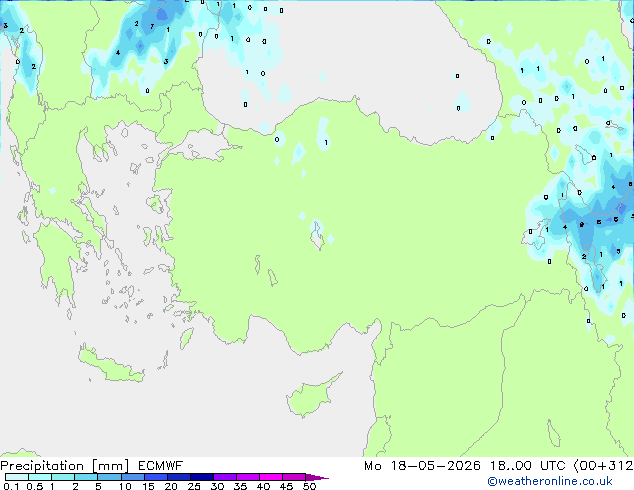Screen dimensions: 634x490
Task: Click the legend label '30'
Action: coord(217,486)
